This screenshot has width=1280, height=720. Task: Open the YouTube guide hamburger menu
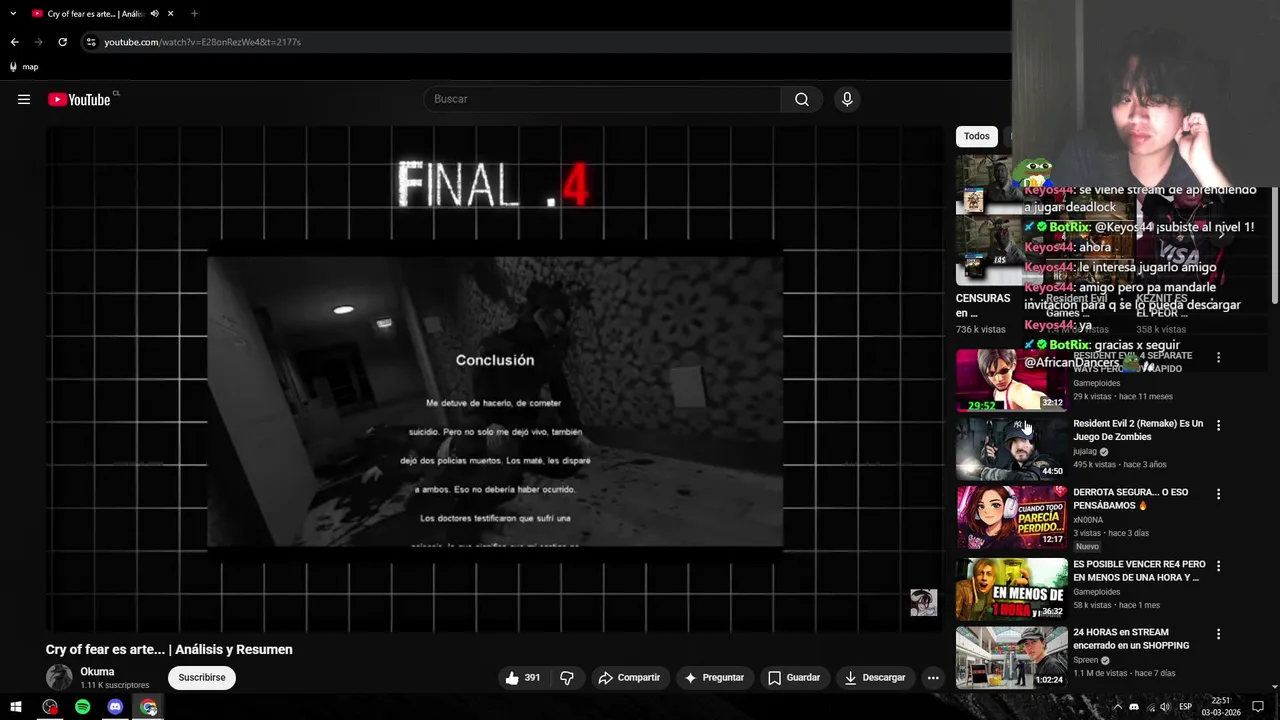click(x=24, y=99)
